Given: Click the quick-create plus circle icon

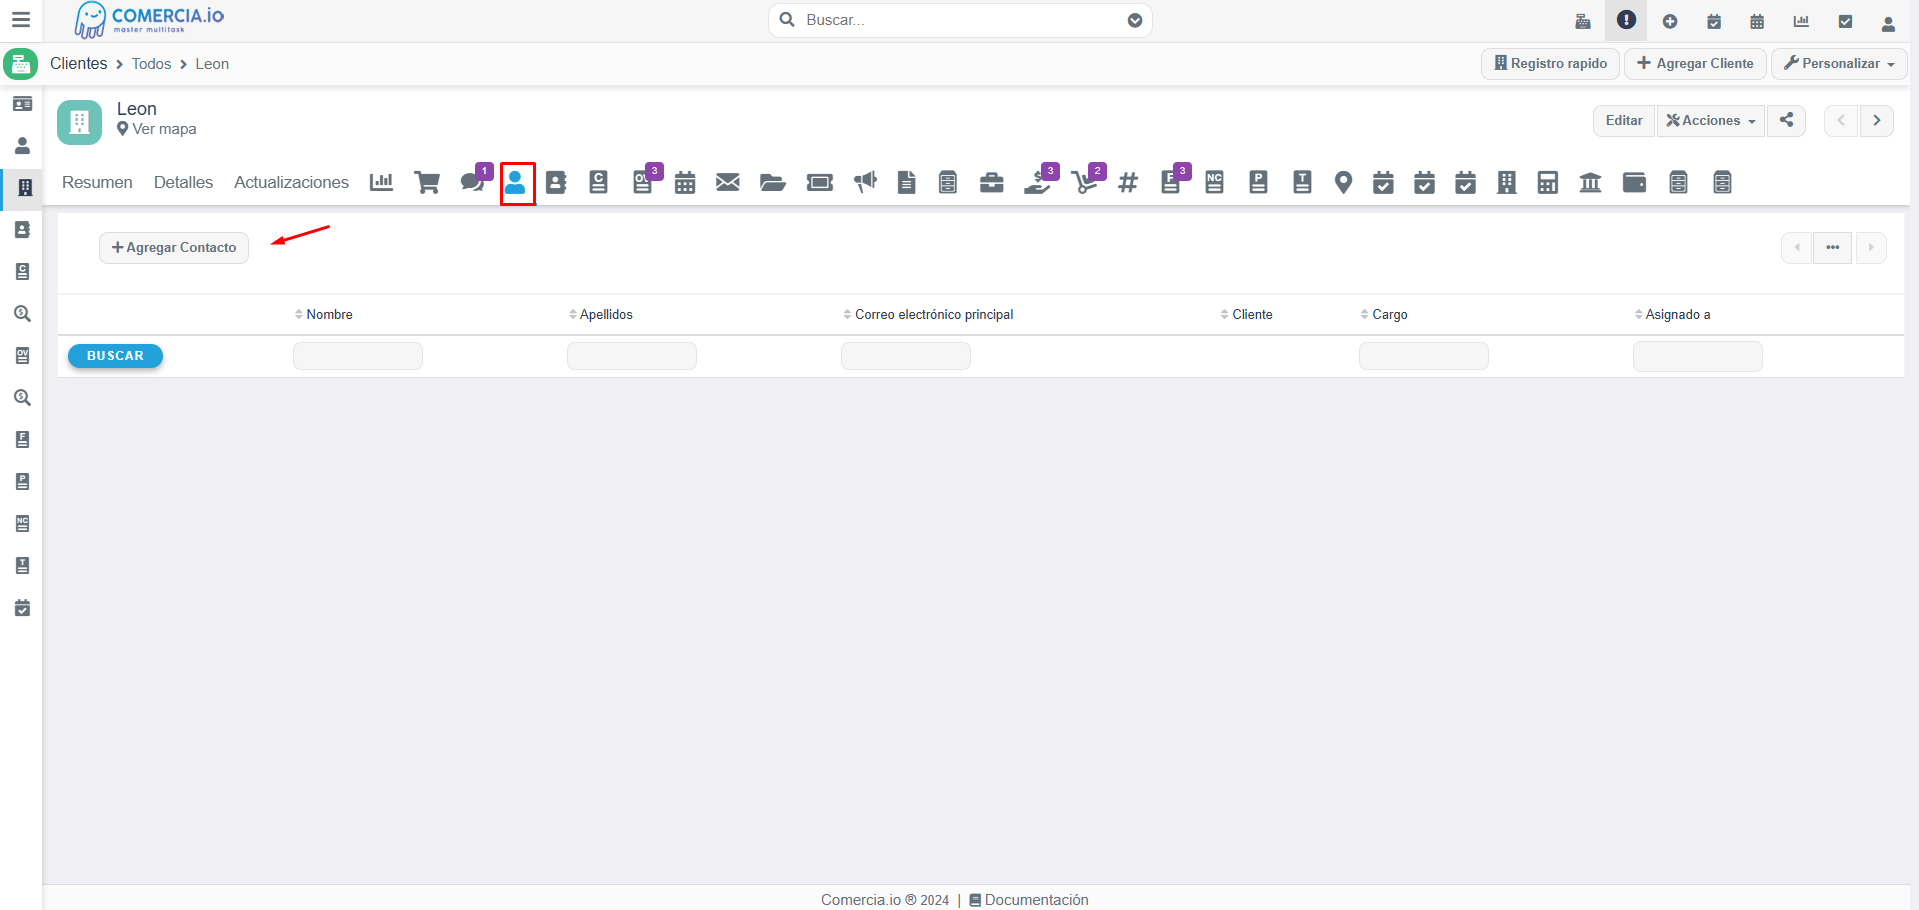Looking at the screenshot, I should point(1670,21).
